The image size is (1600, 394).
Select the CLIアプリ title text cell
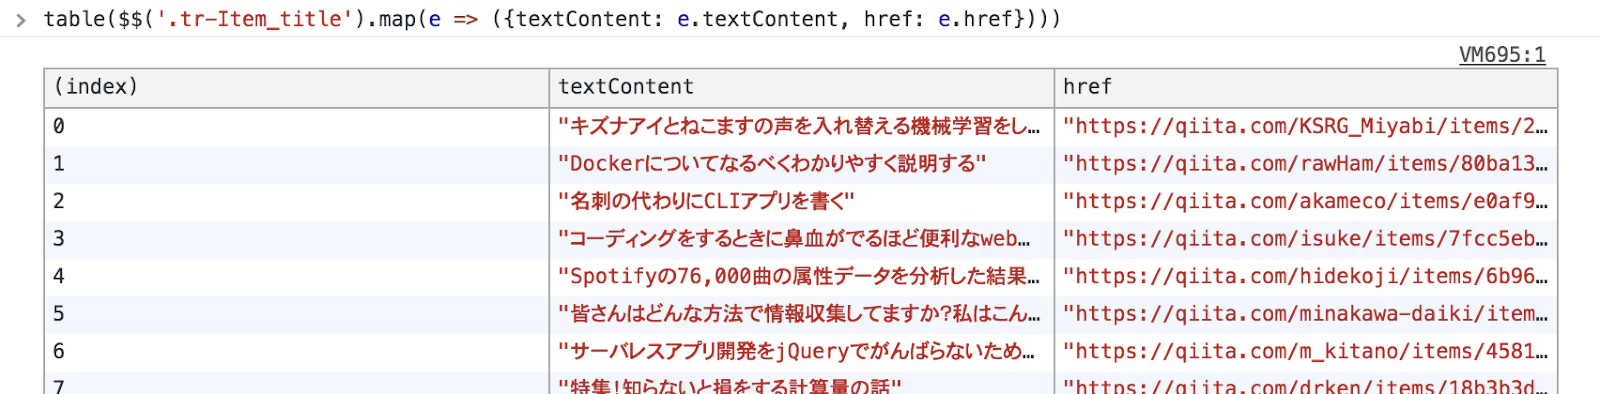(x=802, y=202)
